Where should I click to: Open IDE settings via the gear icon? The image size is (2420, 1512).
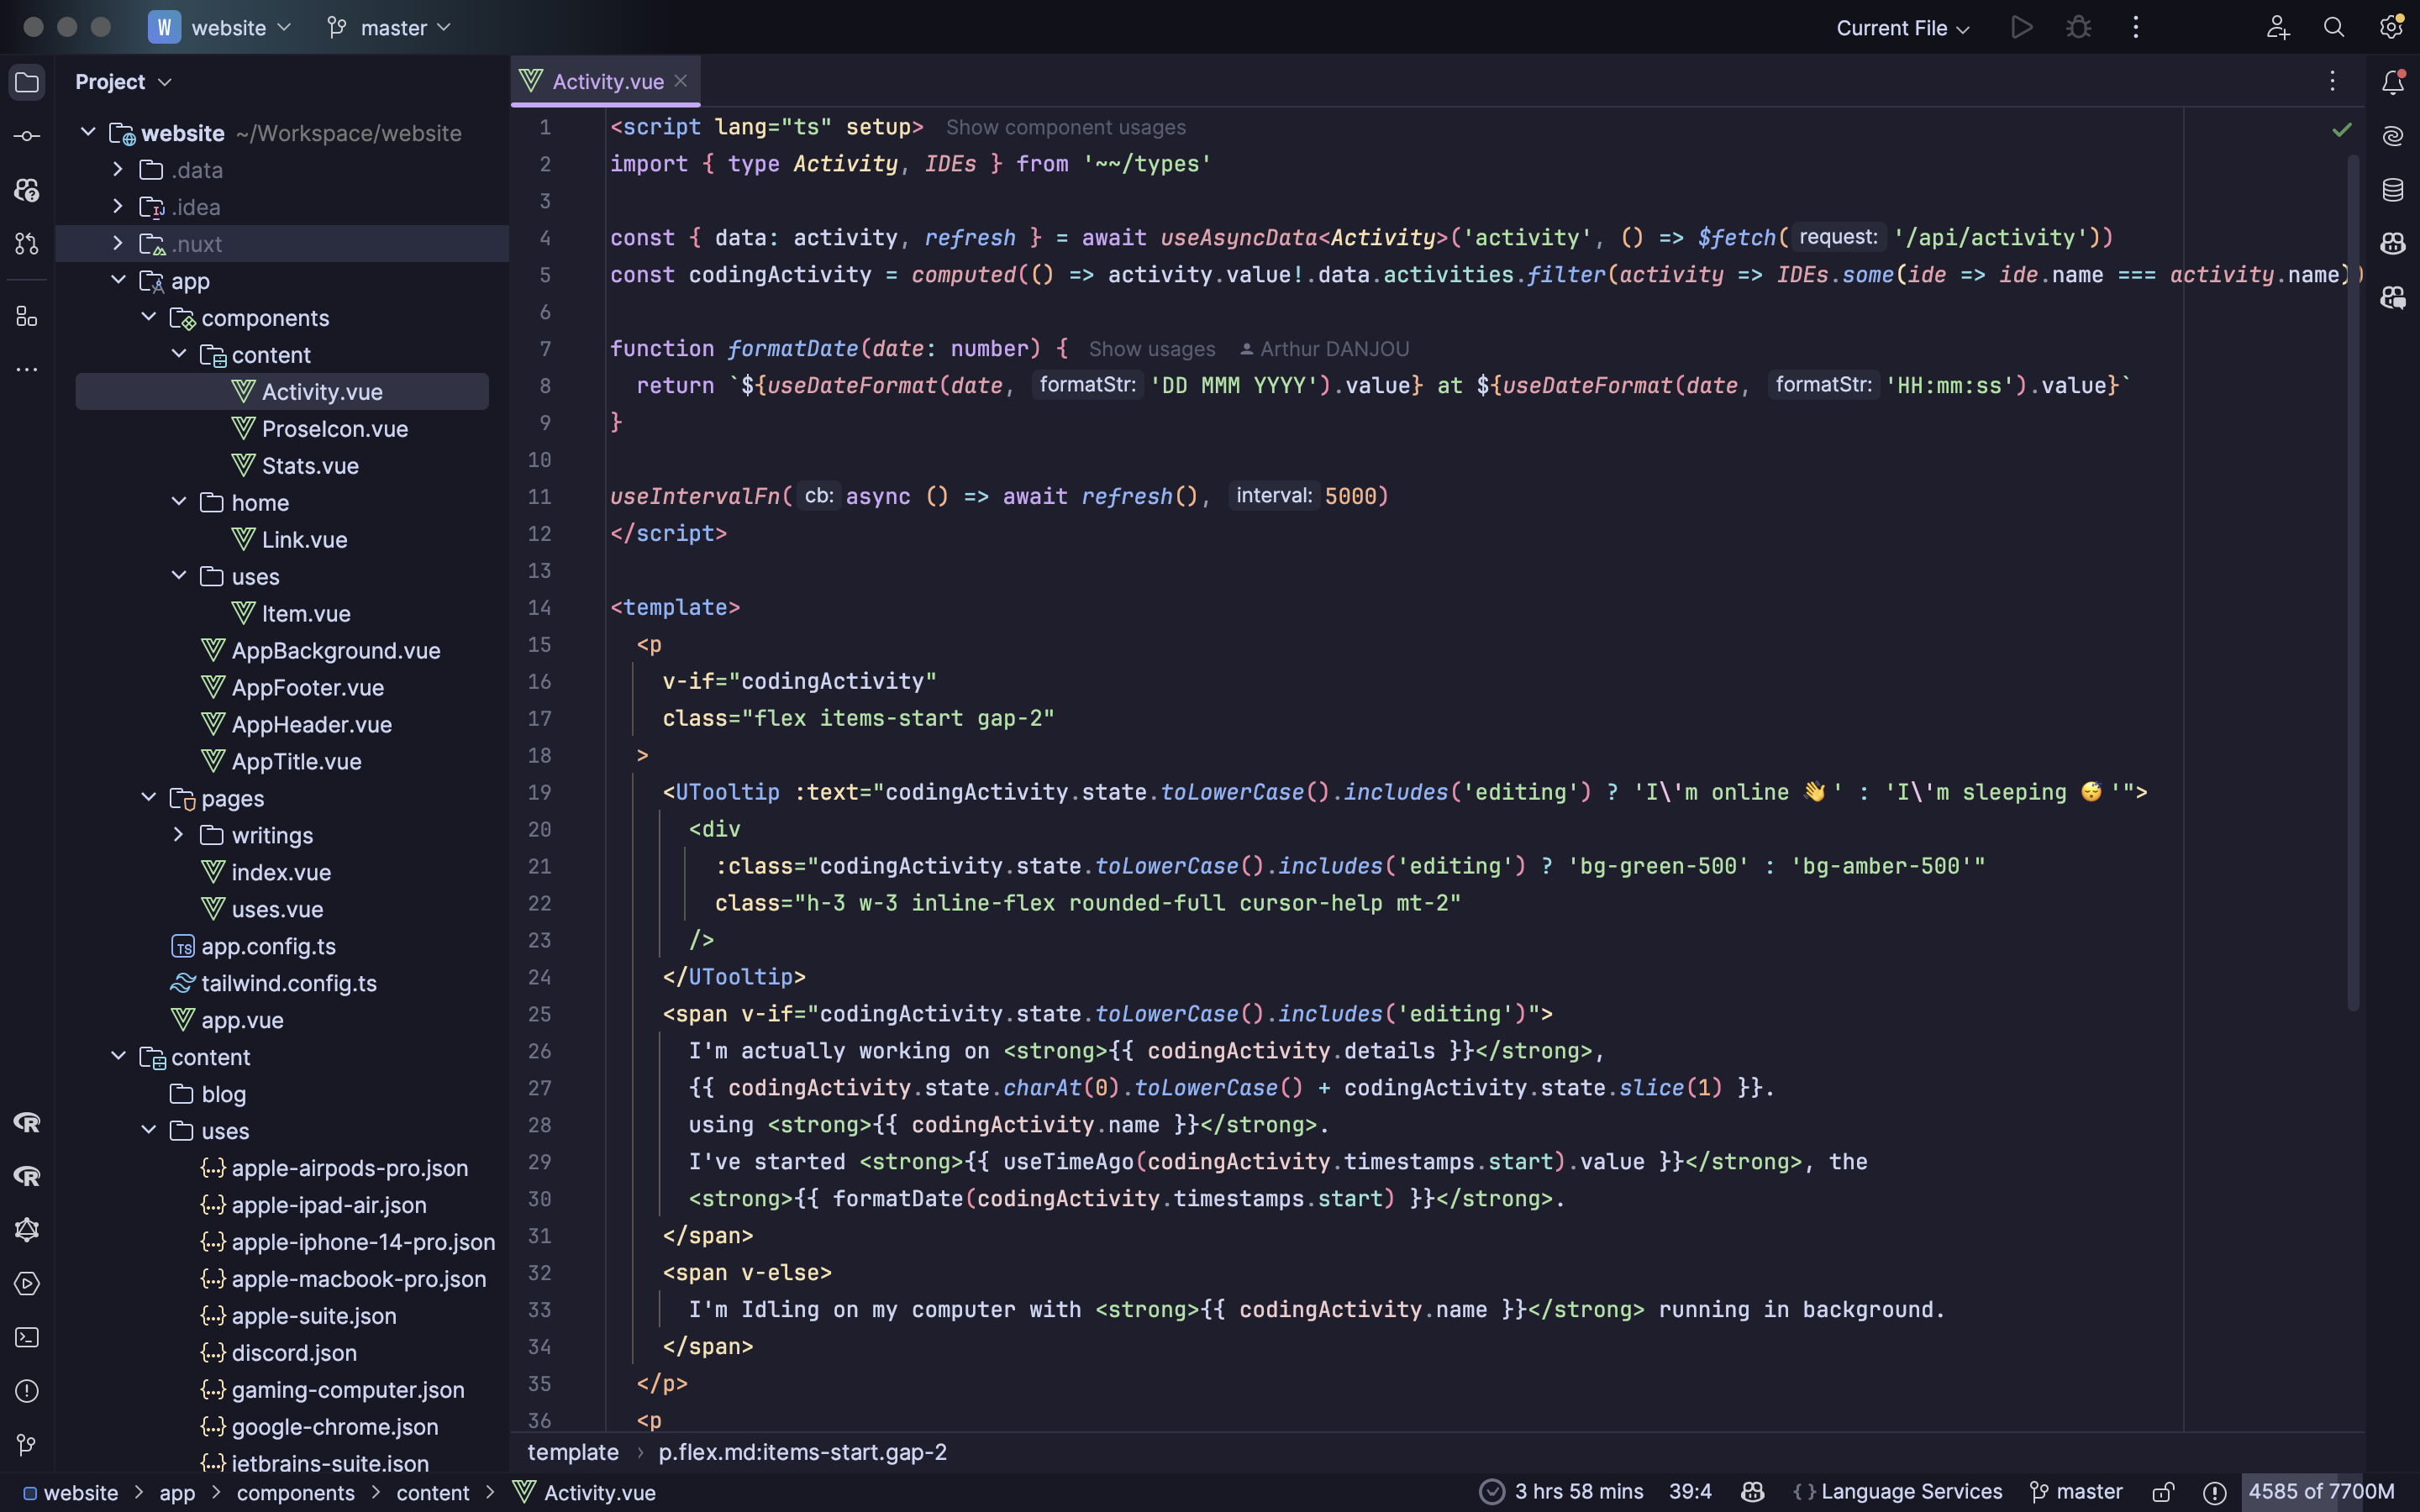tap(2392, 27)
